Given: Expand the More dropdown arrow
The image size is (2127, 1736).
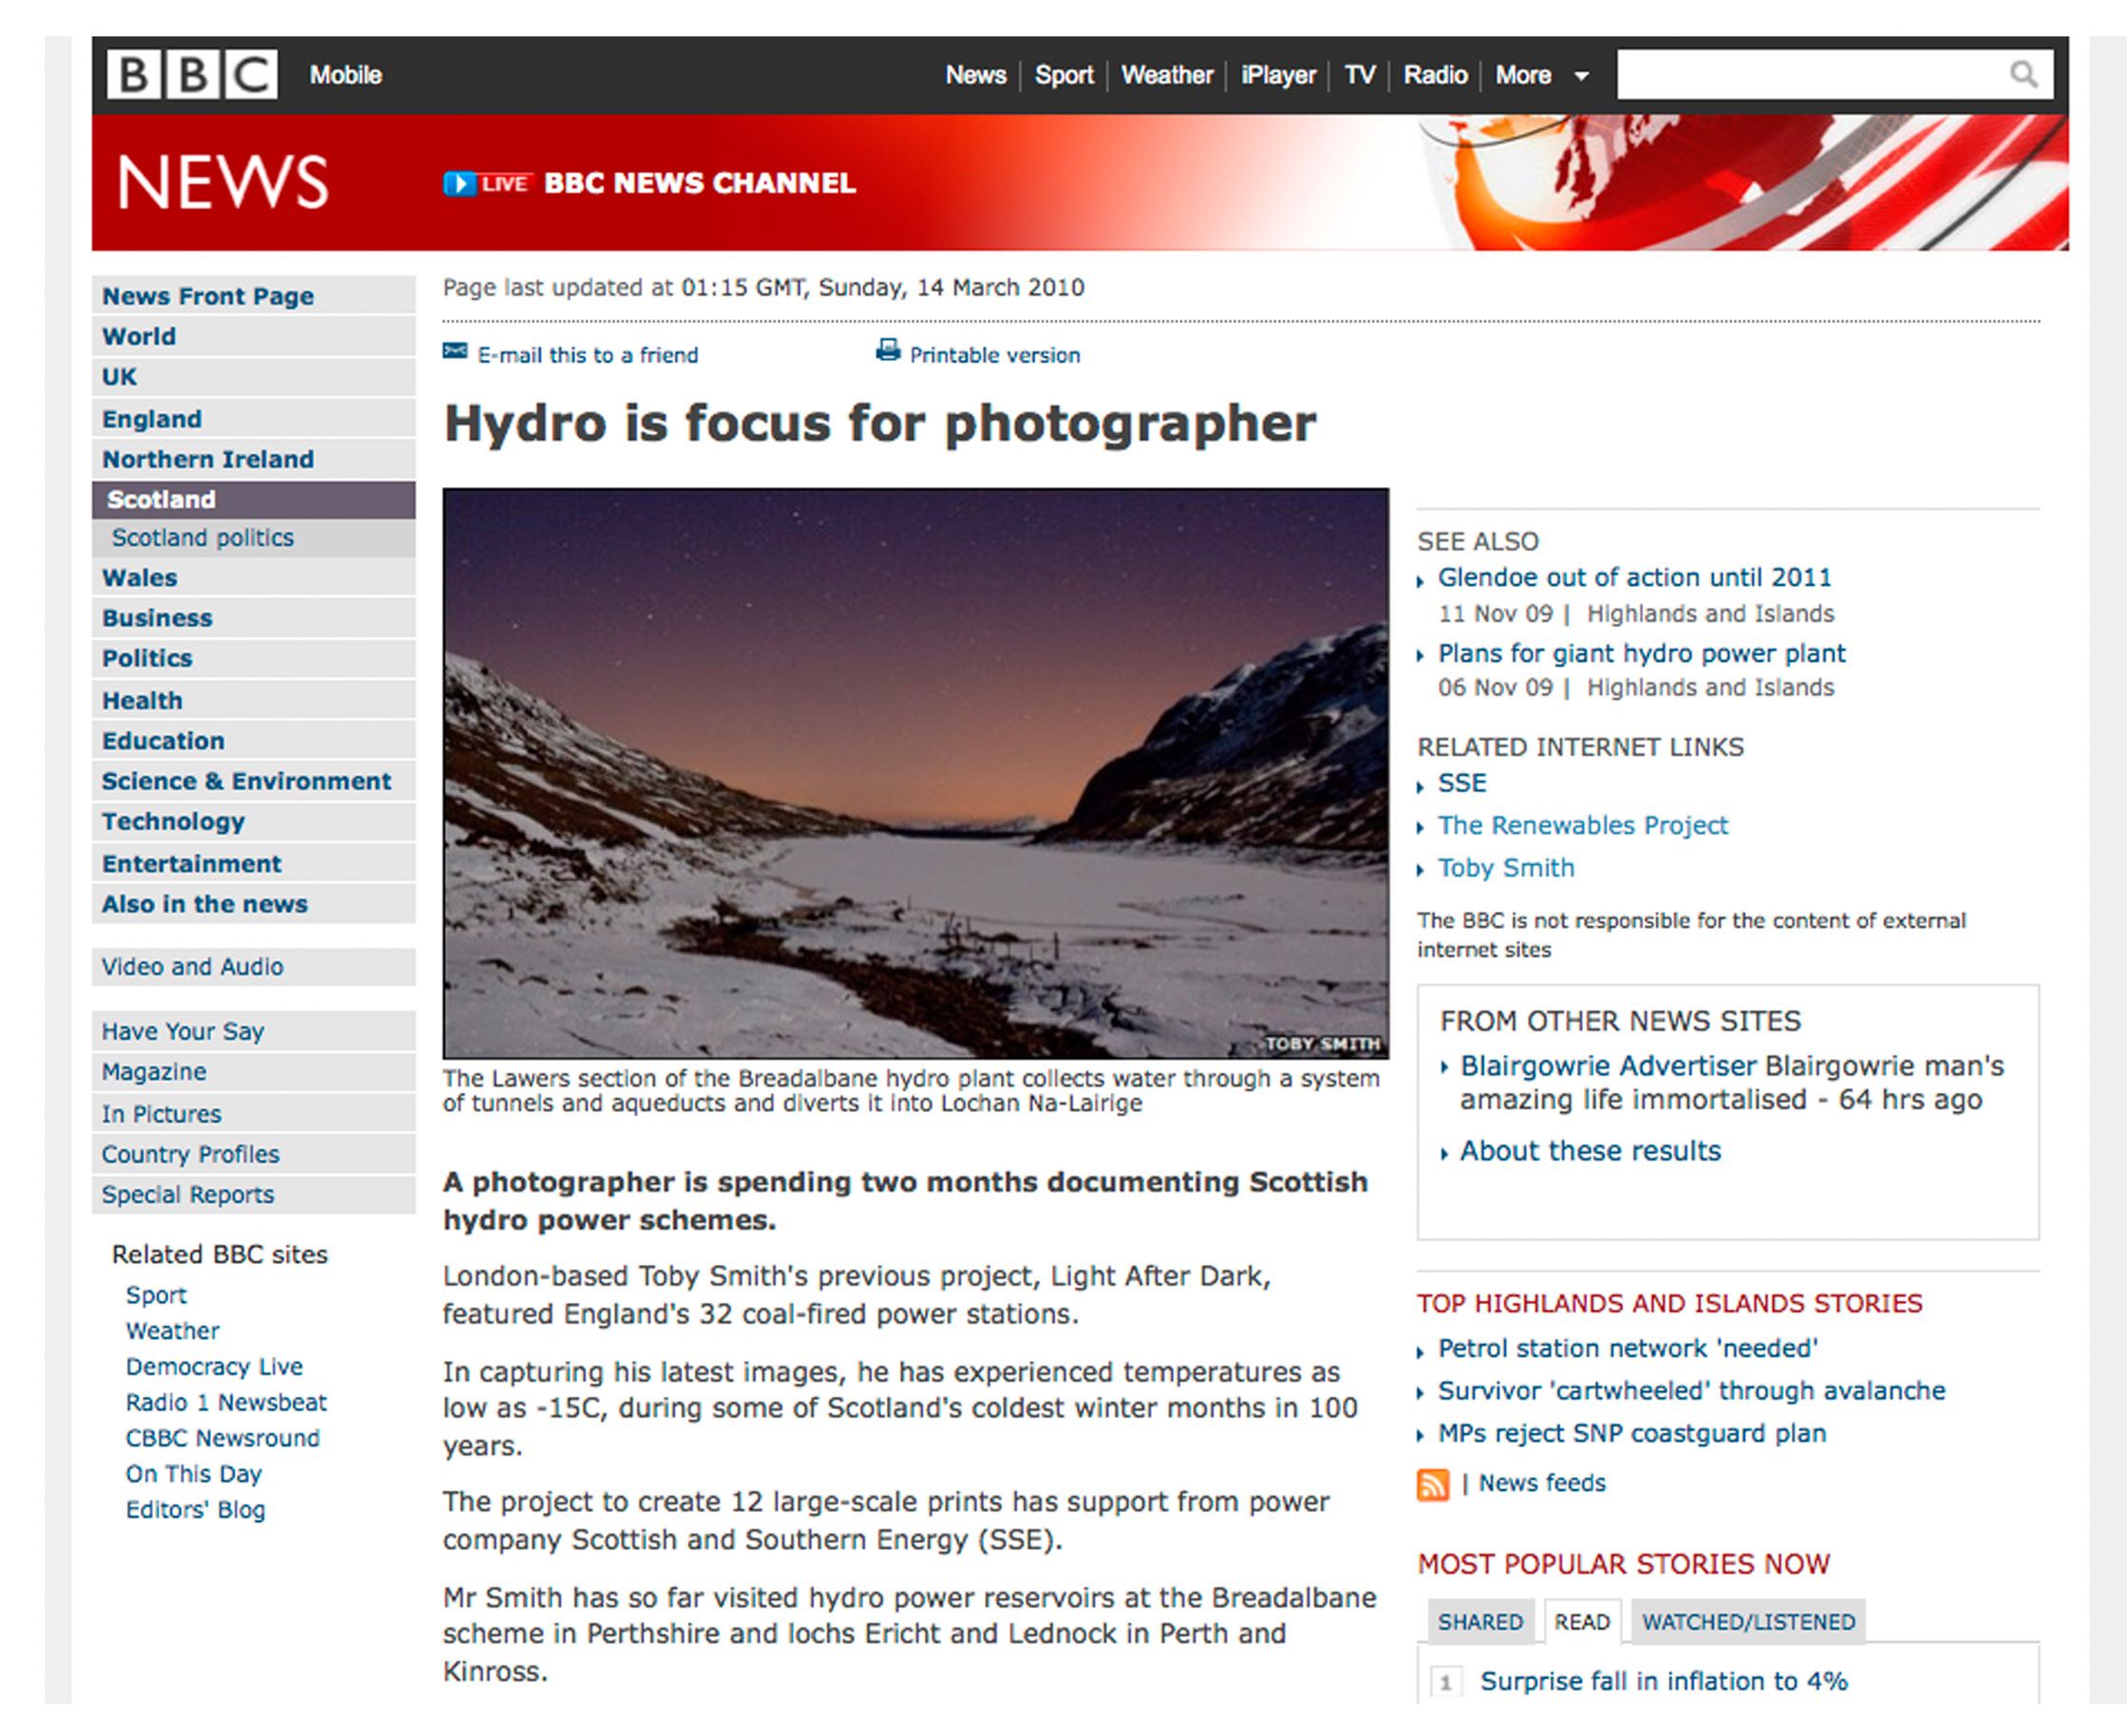Looking at the screenshot, I should 1581,76.
